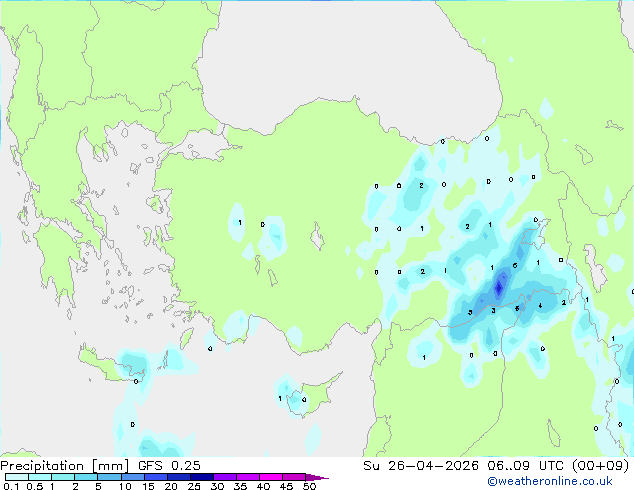Click the 40–45 mm magenta legend swatch
The height and width of the screenshot is (490, 634).
point(271,477)
